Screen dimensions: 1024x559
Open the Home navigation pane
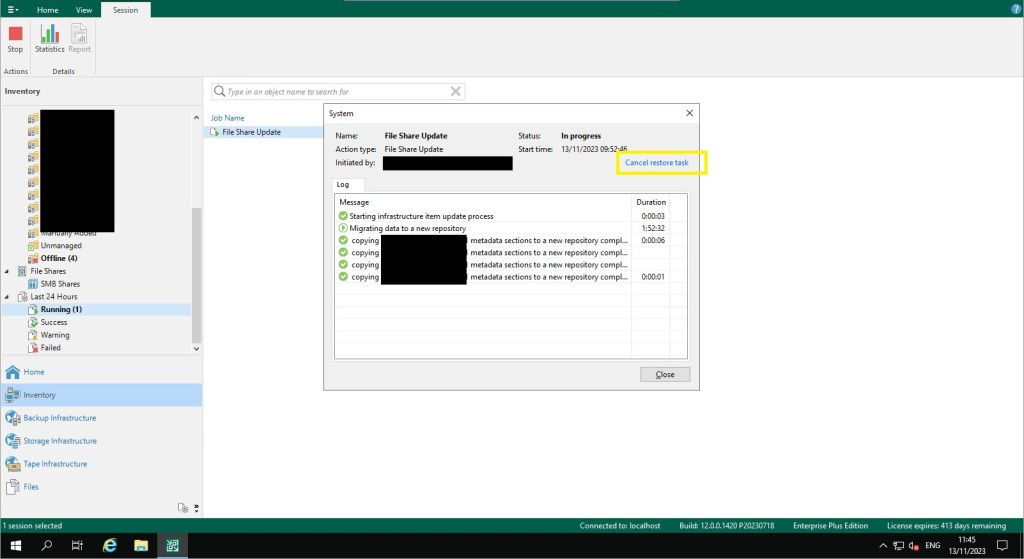(101, 372)
